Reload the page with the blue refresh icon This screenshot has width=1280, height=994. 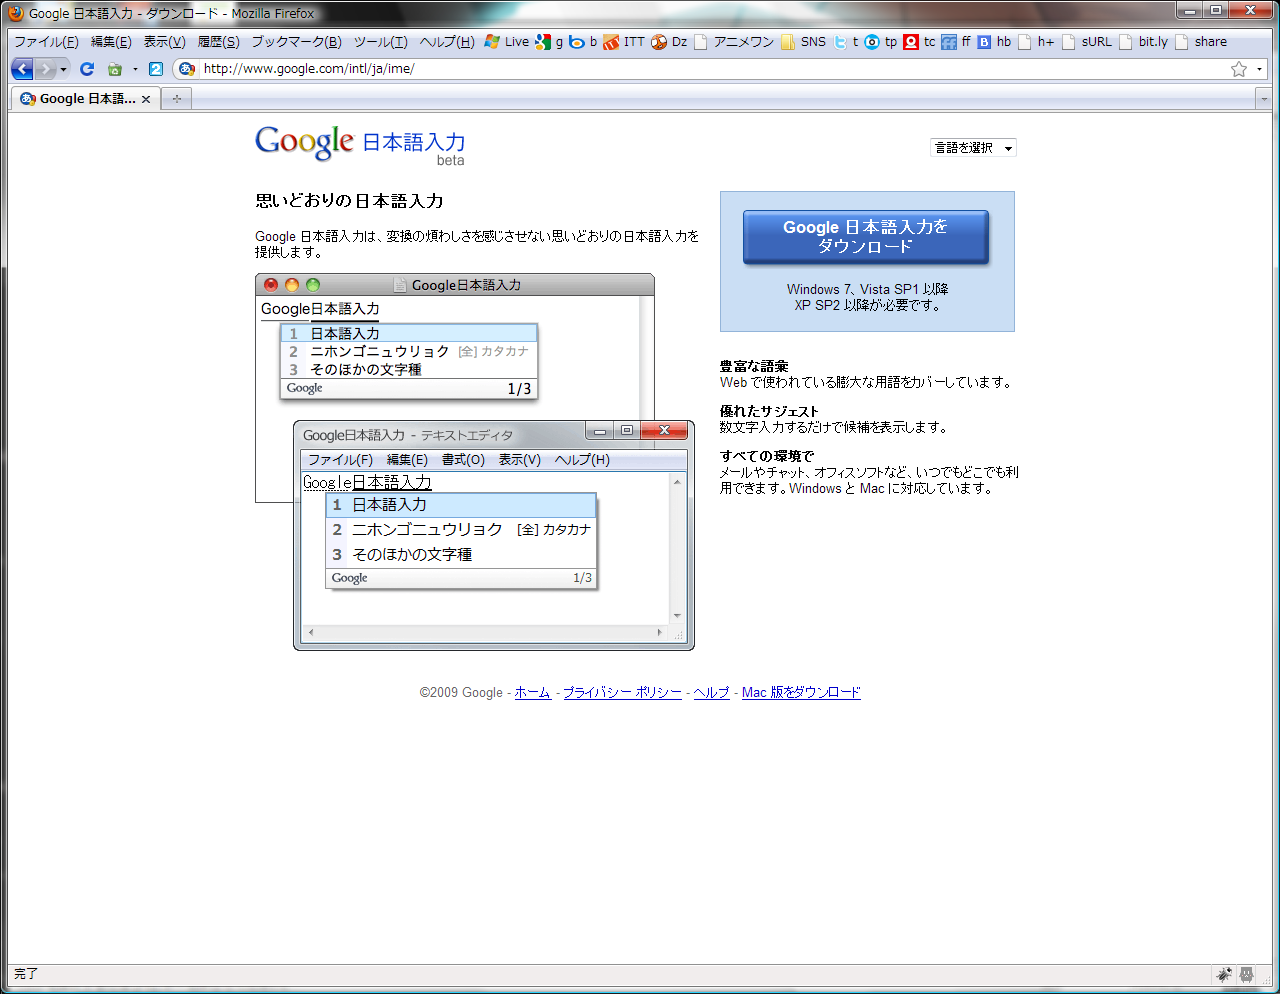[x=87, y=69]
